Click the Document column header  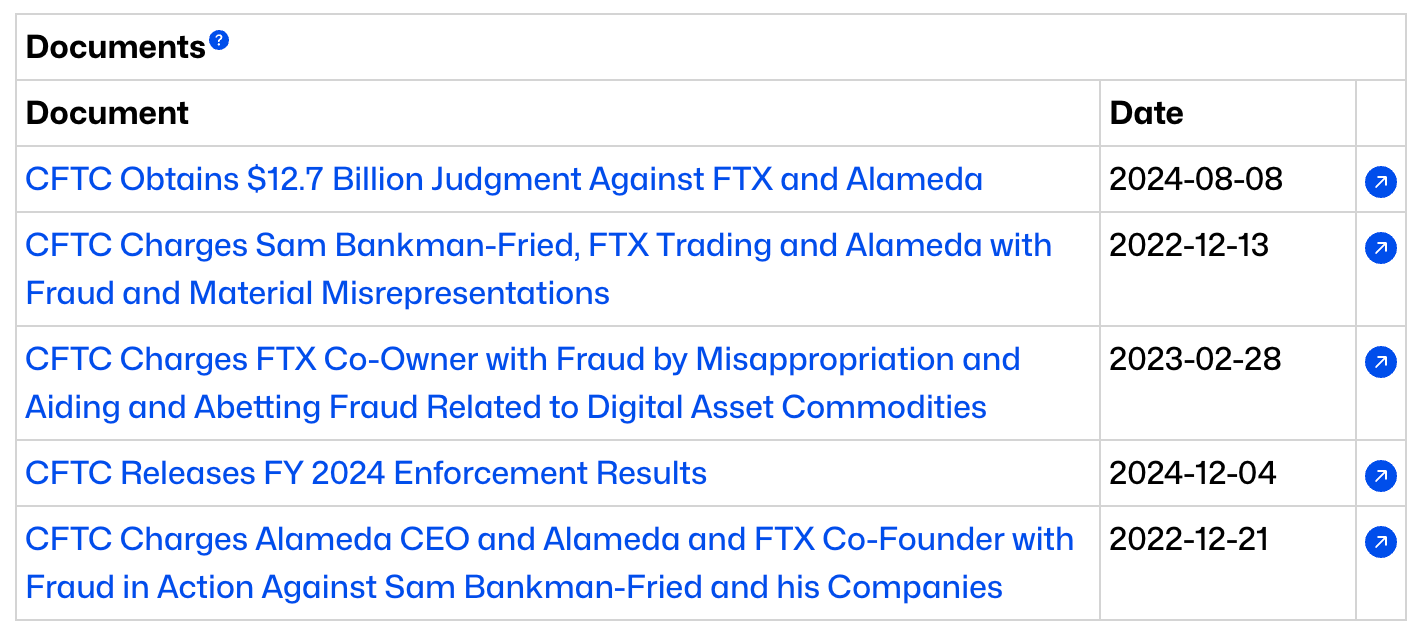click(107, 113)
